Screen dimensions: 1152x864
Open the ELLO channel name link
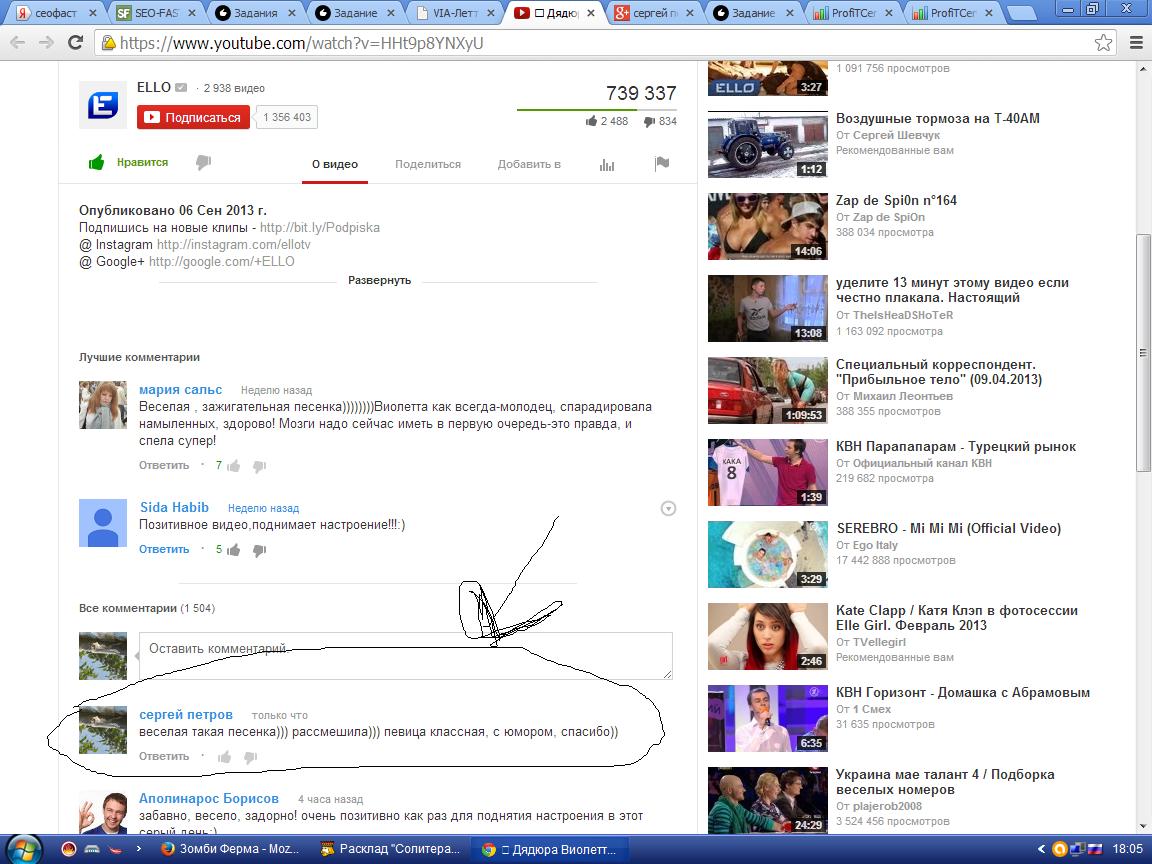point(154,87)
